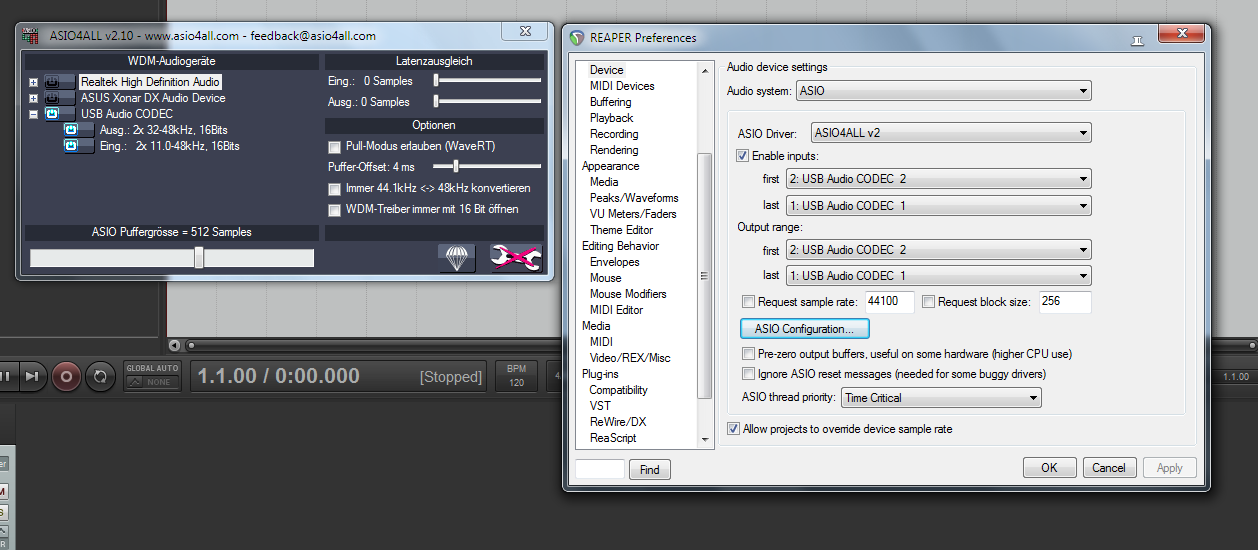Screen dimensions: 1258x550
Task: Disable the USB Audio CODEC device power button
Action: 60,114
